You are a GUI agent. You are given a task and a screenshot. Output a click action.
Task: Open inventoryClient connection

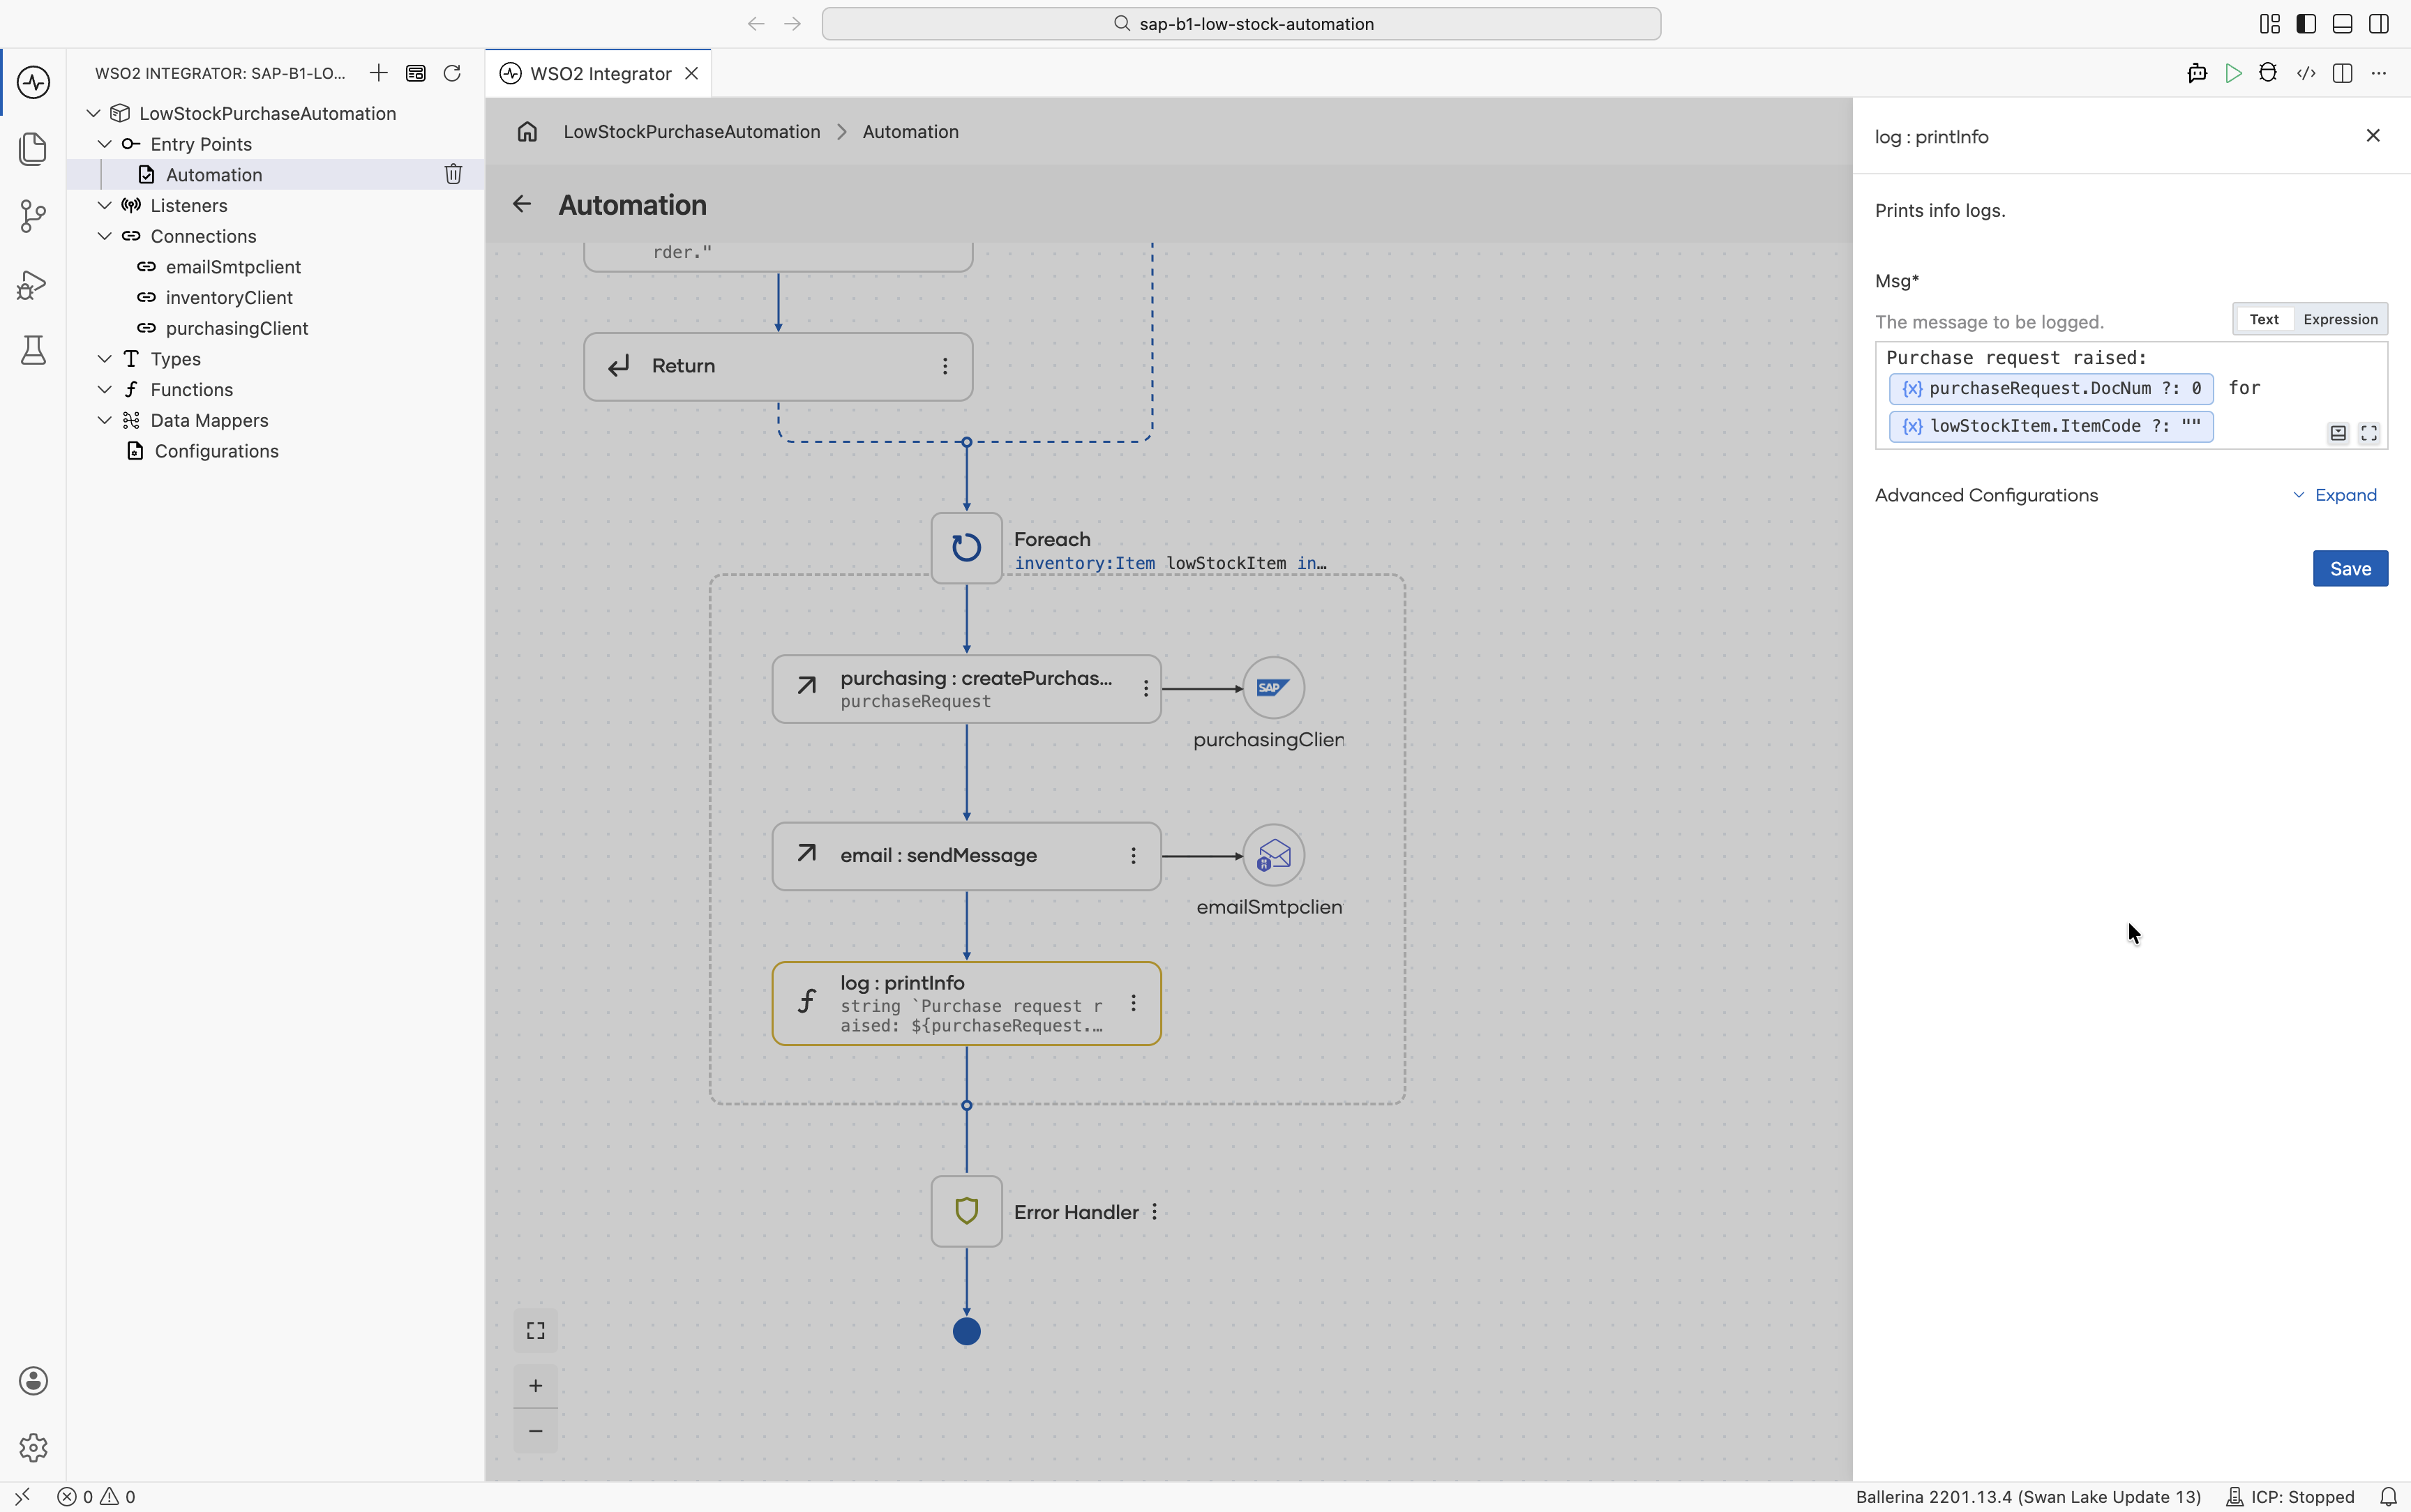(229, 297)
